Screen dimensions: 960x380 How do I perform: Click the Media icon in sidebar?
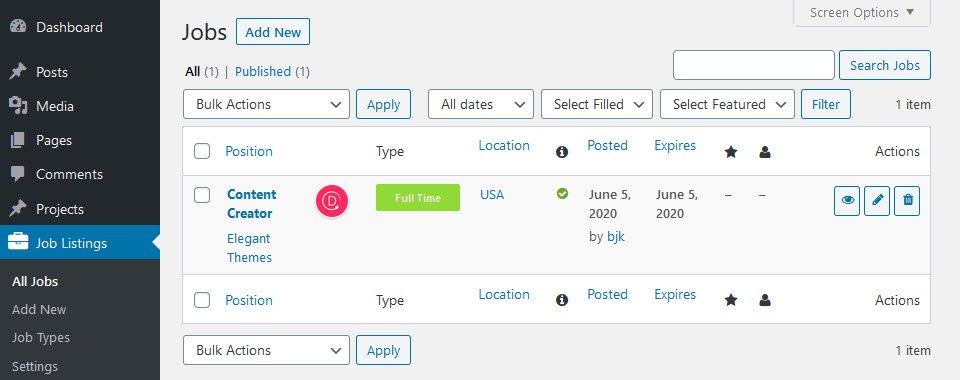pyautogui.click(x=18, y=106)
